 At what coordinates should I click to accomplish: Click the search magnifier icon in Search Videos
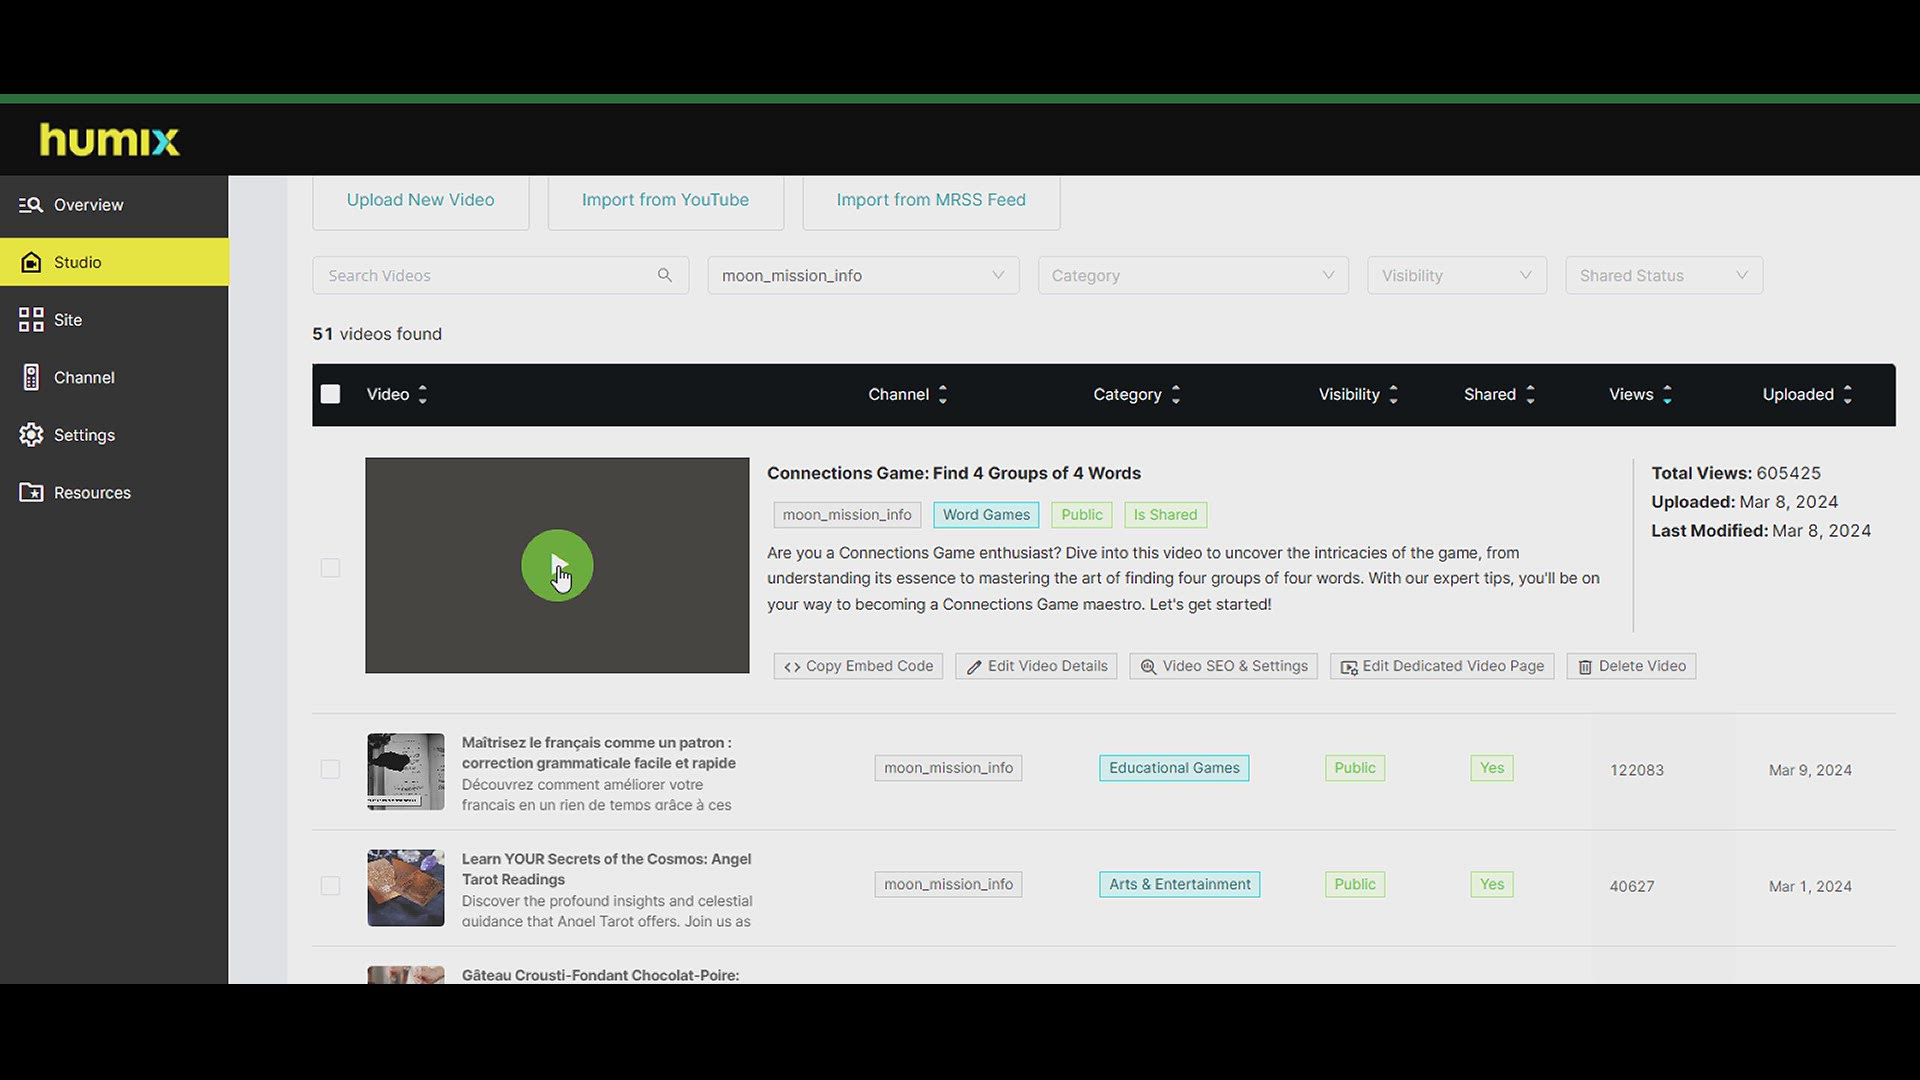664,275
